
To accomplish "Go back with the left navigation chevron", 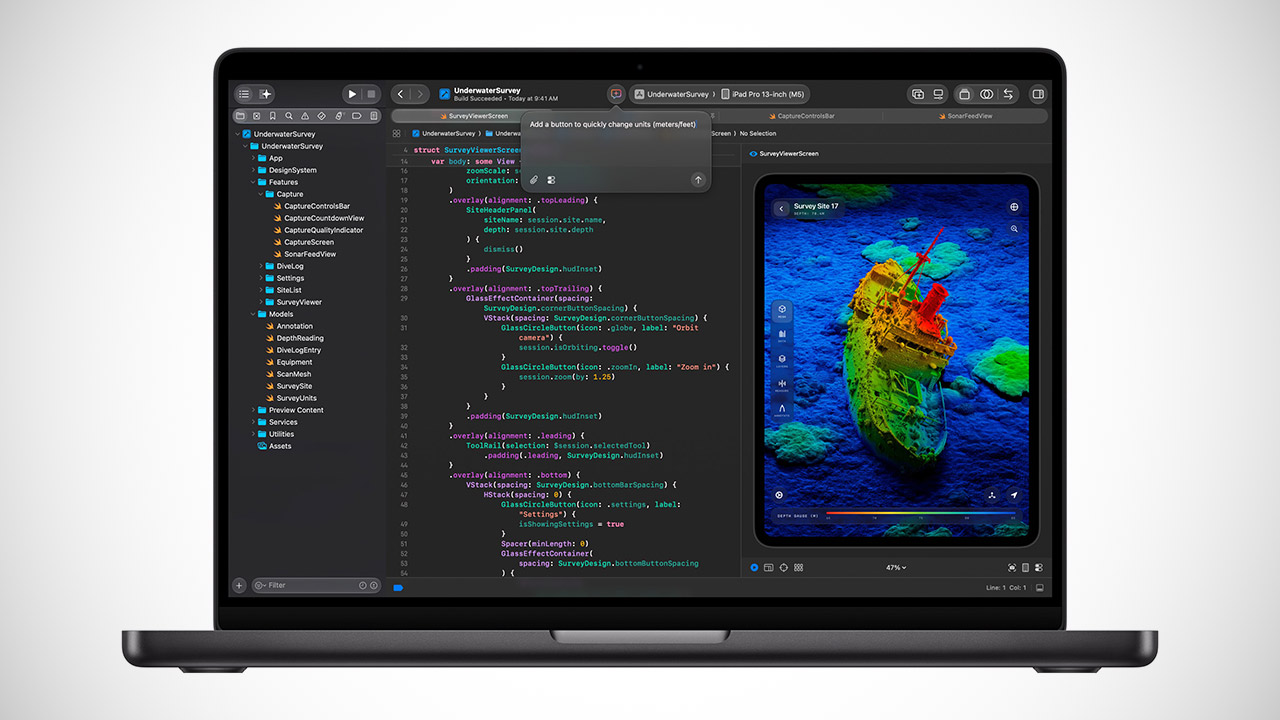I will click(400, 94).
